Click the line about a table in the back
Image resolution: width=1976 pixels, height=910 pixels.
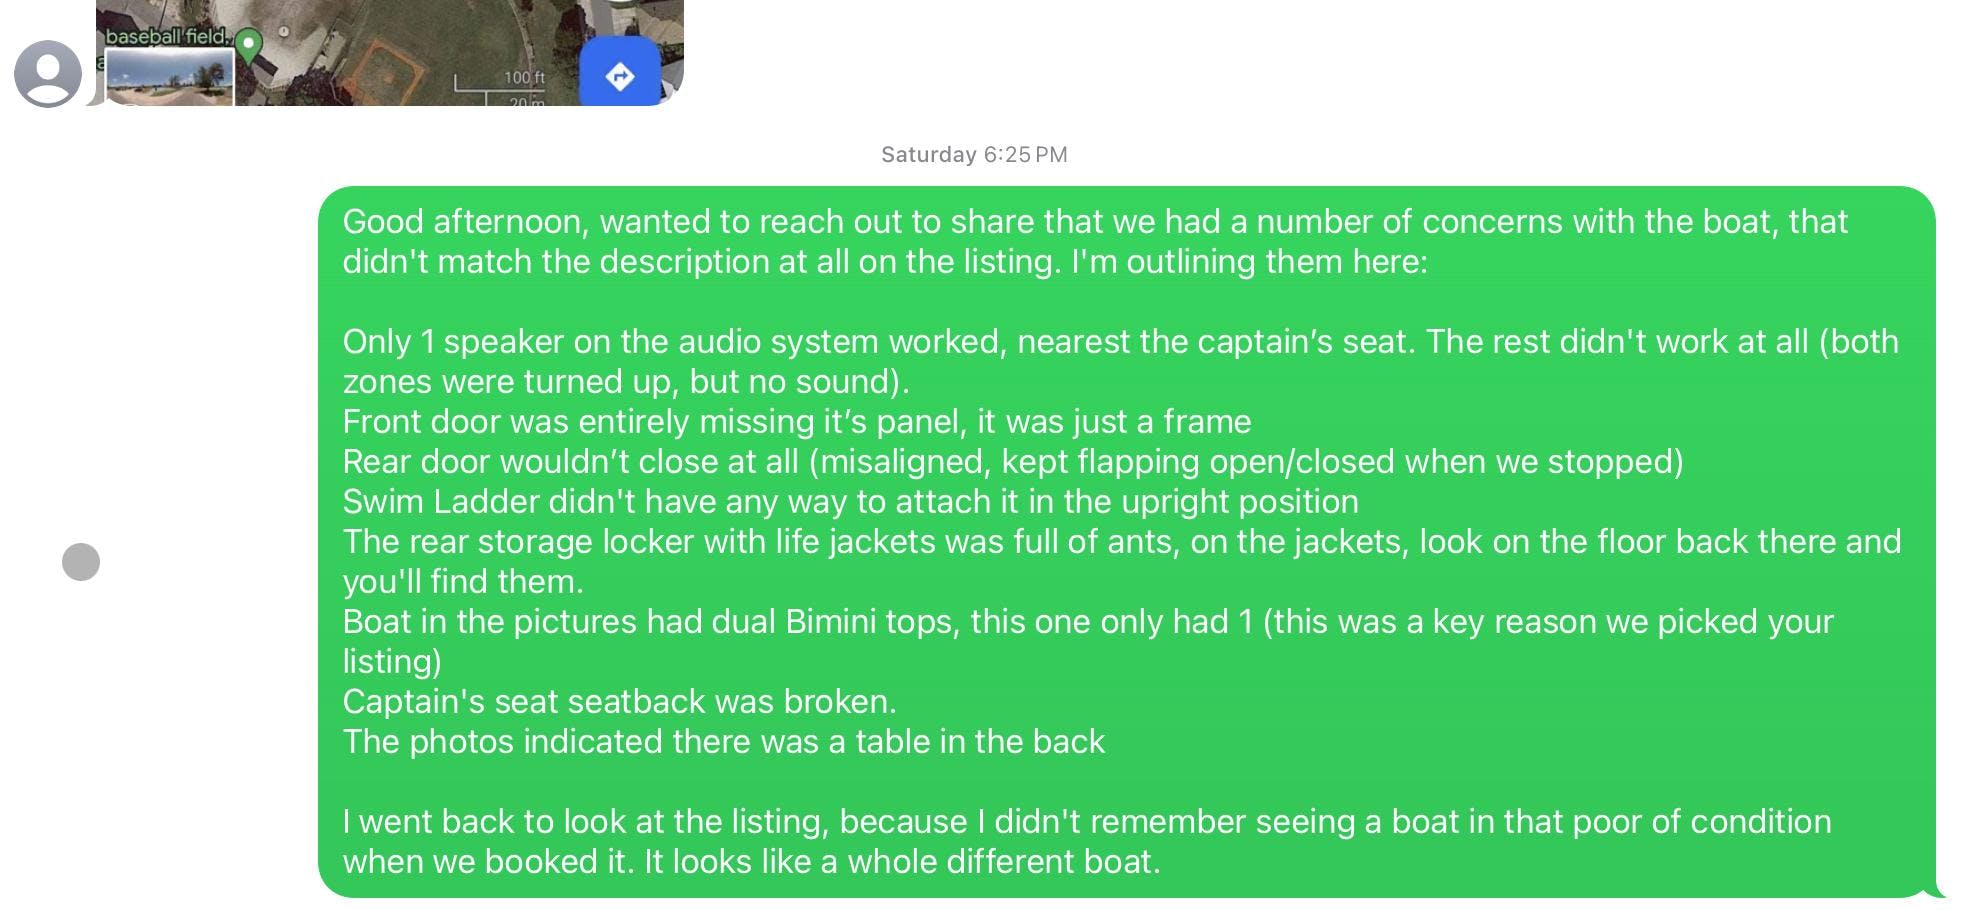(724, 741)
